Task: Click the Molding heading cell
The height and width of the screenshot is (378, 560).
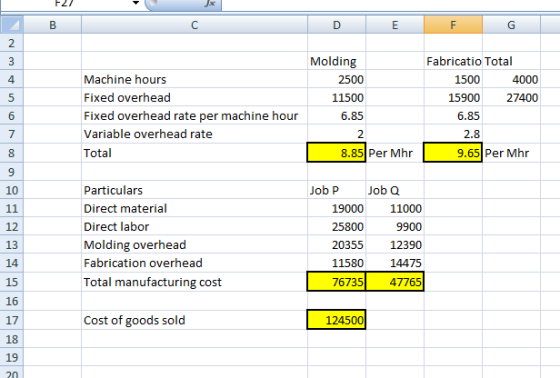Action: tap(336, 61)
